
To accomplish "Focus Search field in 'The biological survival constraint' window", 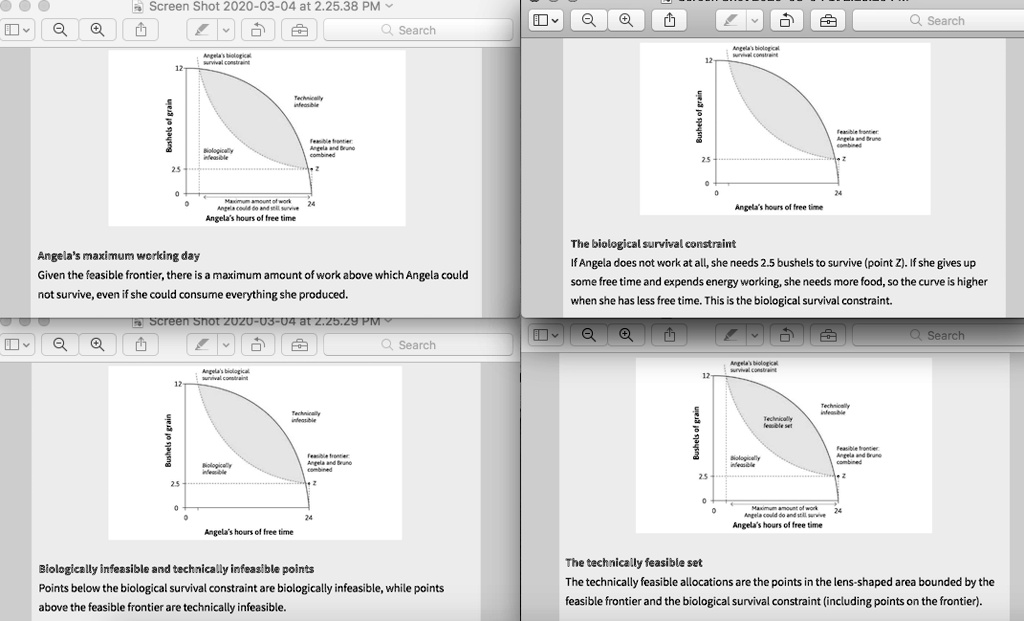I will coord(938,20).
